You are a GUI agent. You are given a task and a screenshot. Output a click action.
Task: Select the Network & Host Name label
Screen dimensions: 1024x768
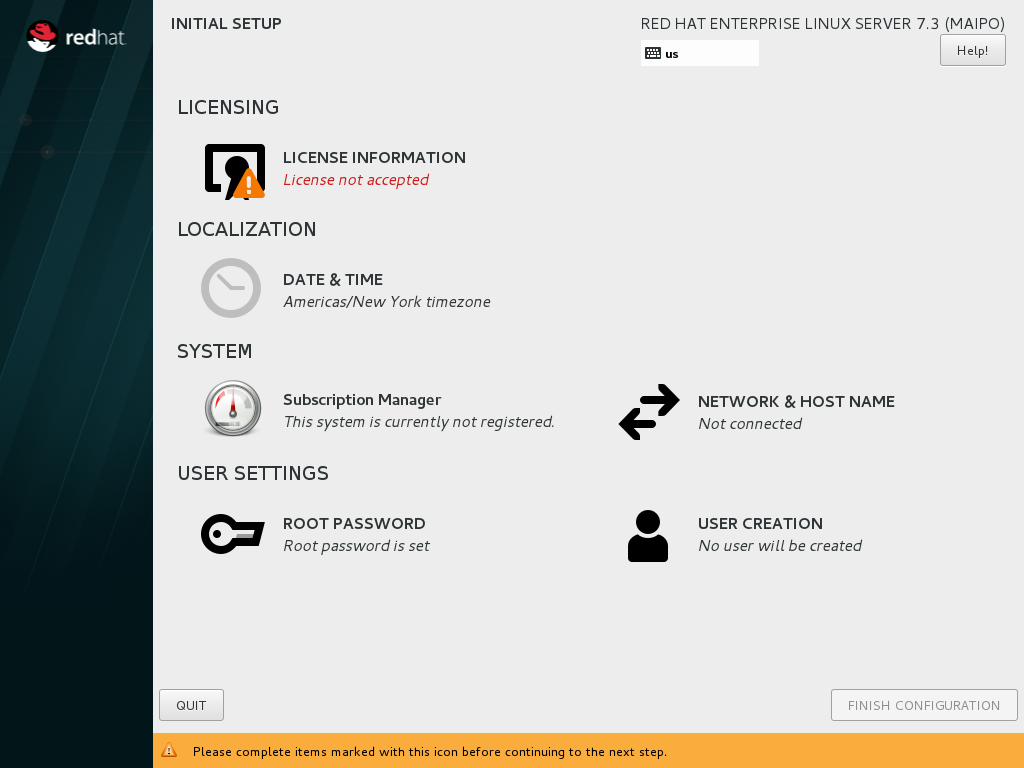click(x=796, y=402)
